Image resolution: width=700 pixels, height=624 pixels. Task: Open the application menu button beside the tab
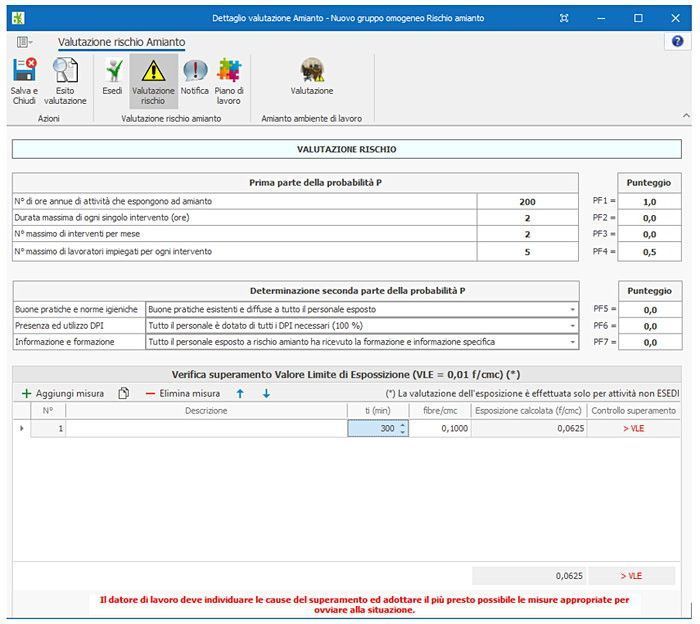click(x=24, y=42)
